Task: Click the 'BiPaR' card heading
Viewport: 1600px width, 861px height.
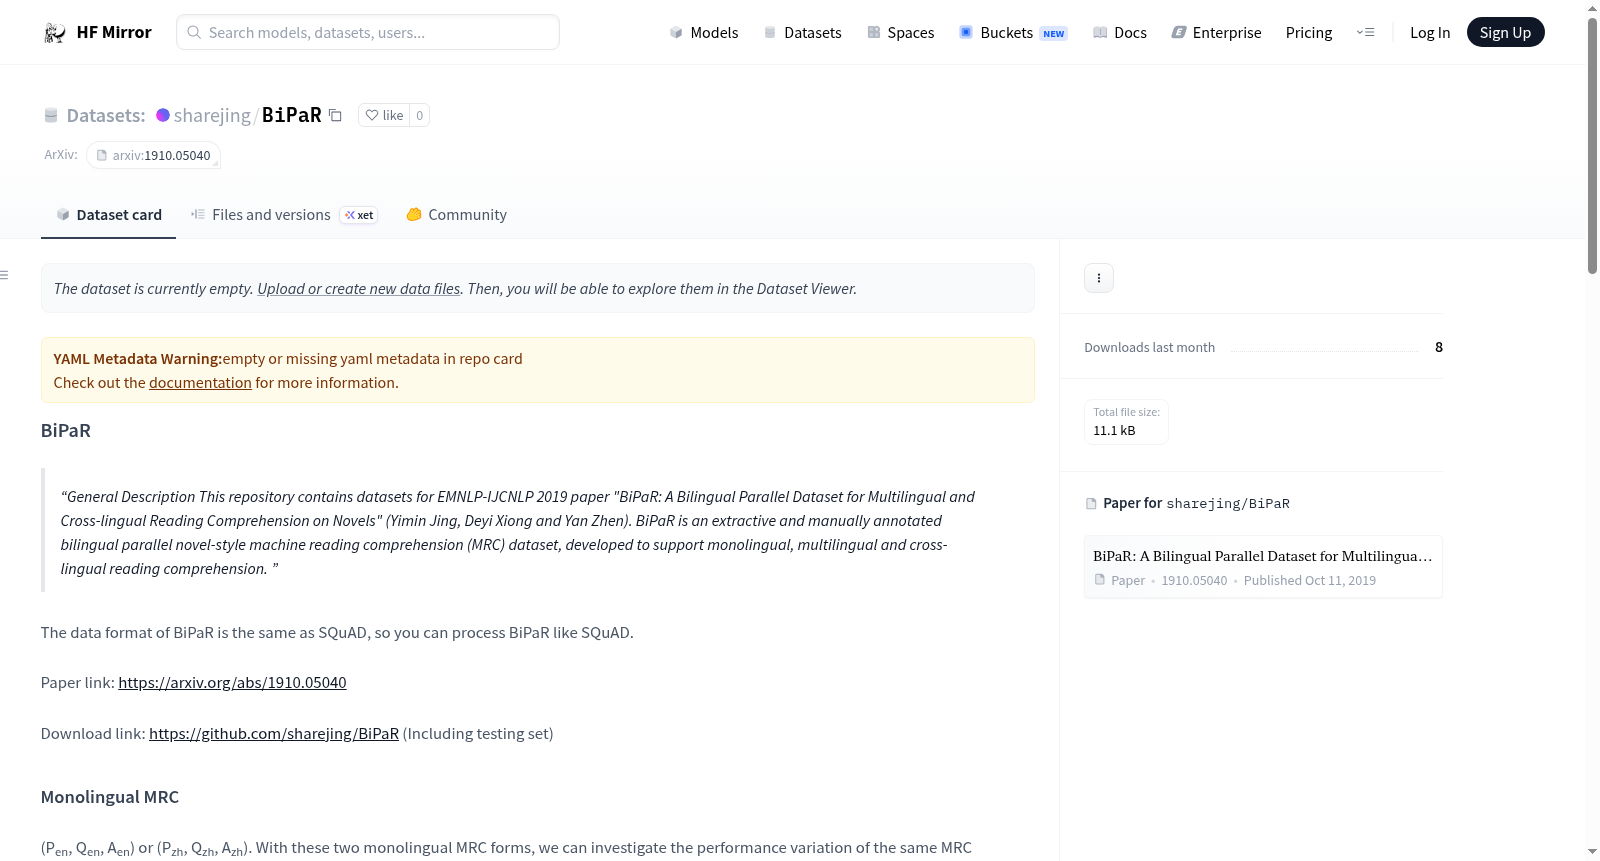Action: coord(66,431)
